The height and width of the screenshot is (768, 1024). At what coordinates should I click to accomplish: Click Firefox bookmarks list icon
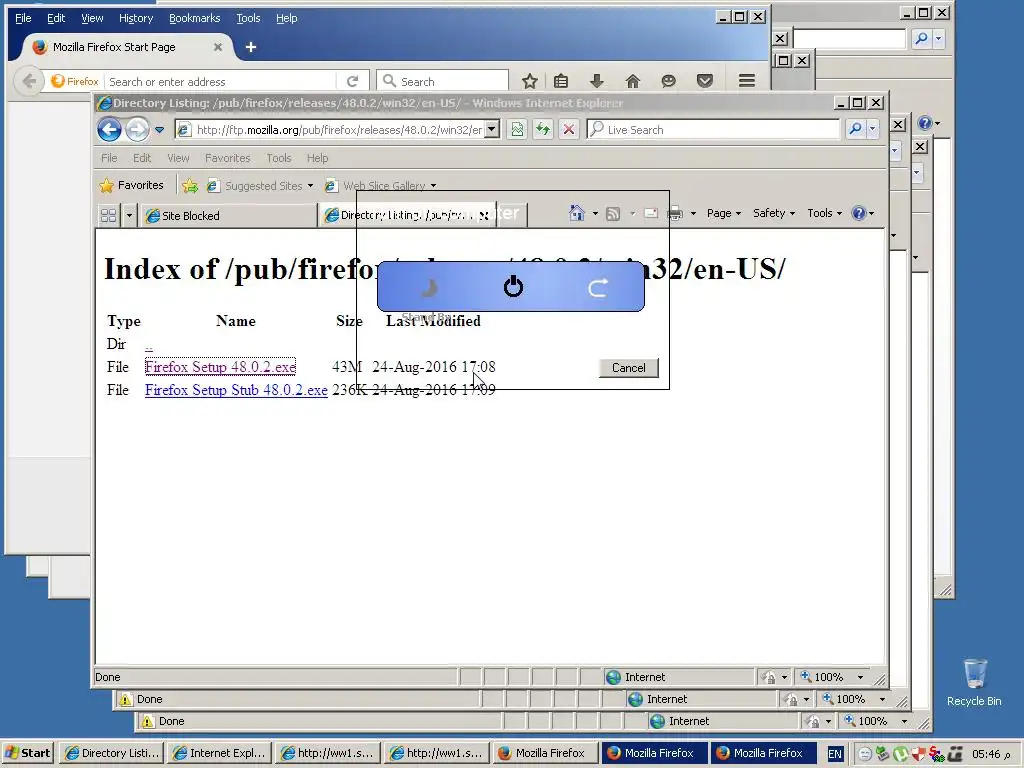tap(561, 81)
